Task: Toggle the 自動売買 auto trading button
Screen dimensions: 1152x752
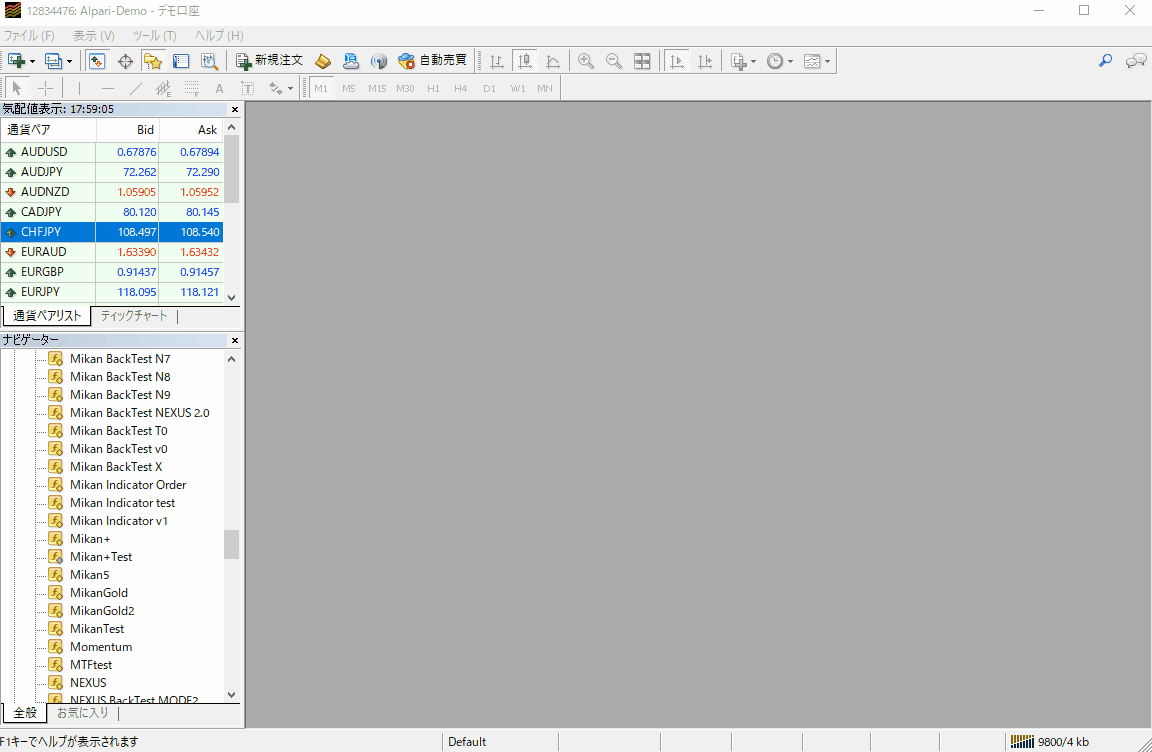Action: (x=432, y=61)
